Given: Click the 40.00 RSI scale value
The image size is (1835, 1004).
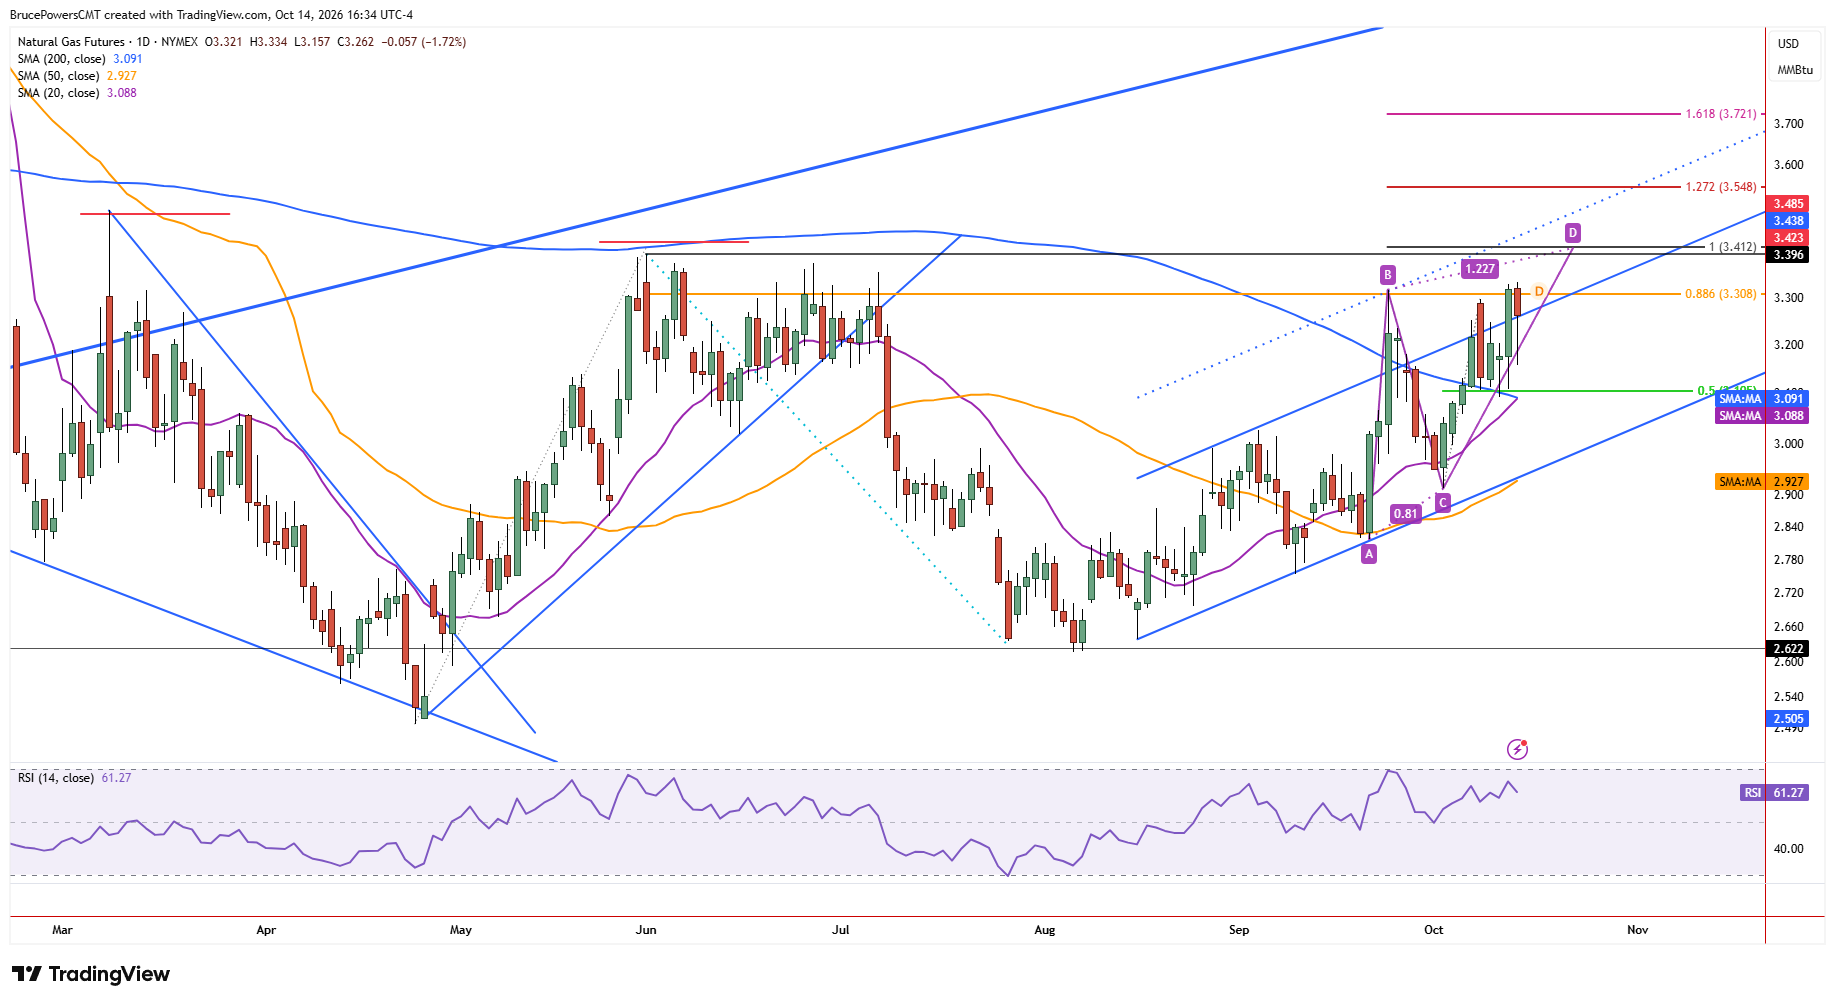Looking at the screenshot, I should click(x=1788, y=849).
